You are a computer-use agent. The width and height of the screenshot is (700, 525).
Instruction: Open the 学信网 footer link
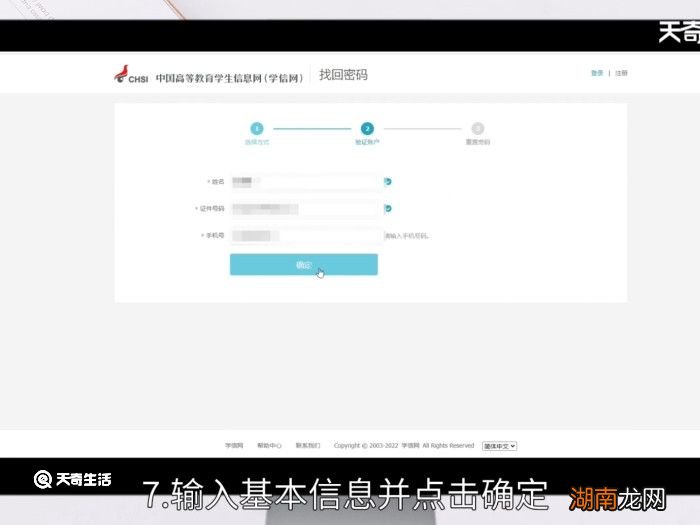point(234,446)
